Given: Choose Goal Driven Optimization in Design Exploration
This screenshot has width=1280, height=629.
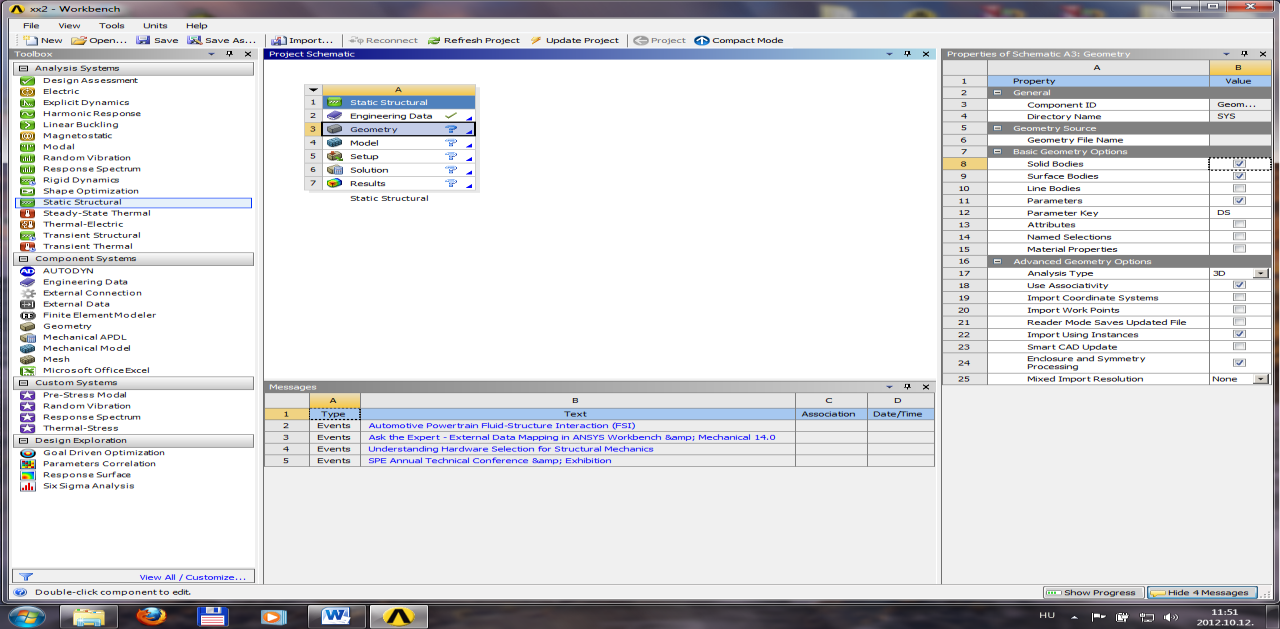Looking at the screenshot, I should coord(104,453).
